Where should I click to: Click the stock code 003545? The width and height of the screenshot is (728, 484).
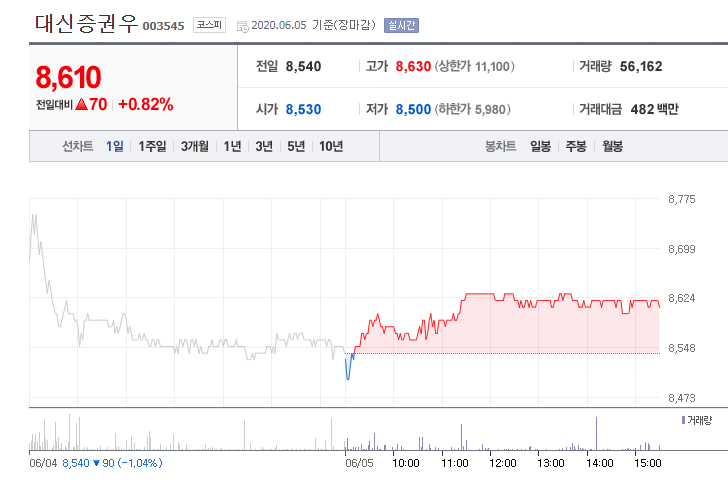coord(163,26)
